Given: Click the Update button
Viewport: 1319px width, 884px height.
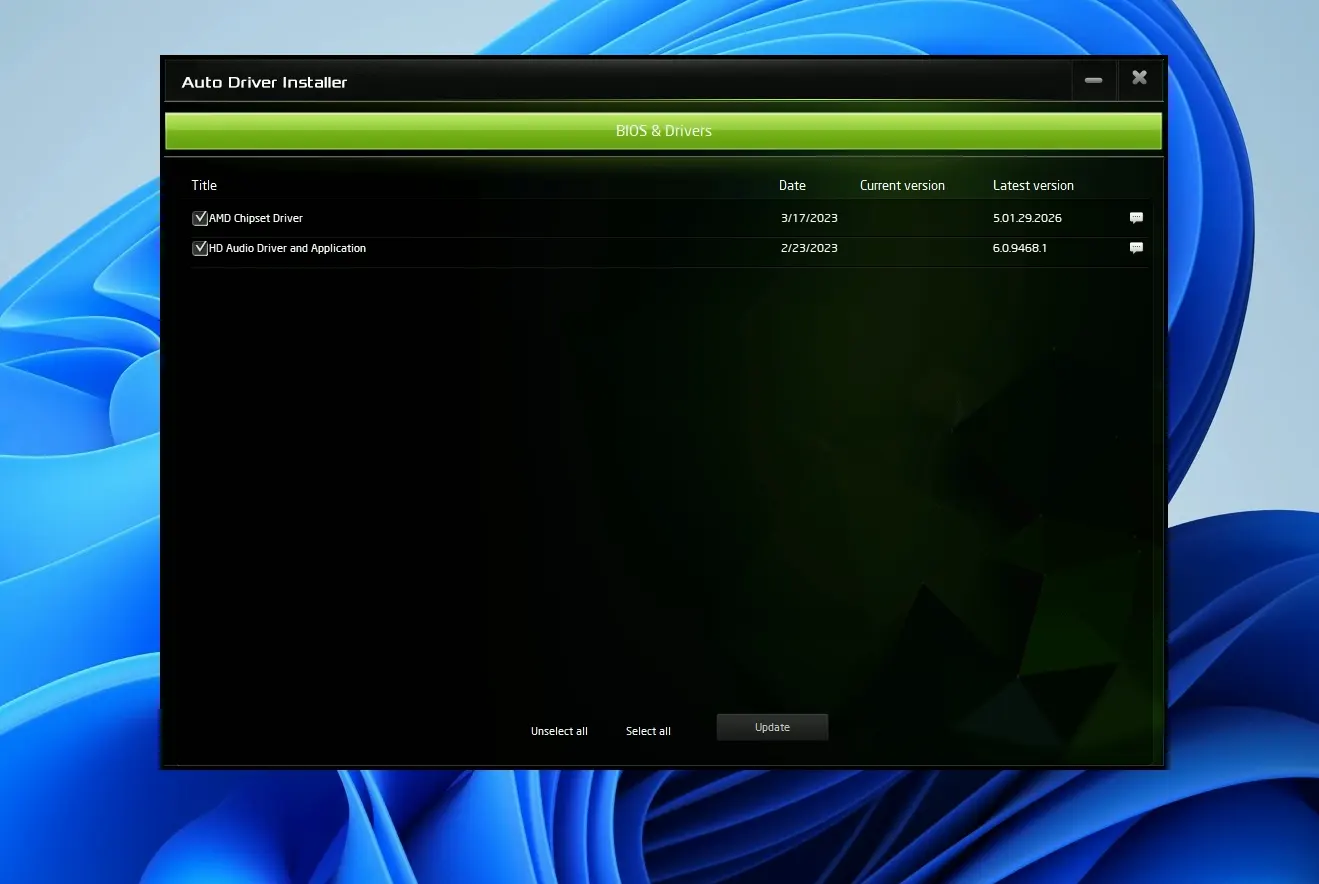Looking at the screenshot, I should click(772, 727).
